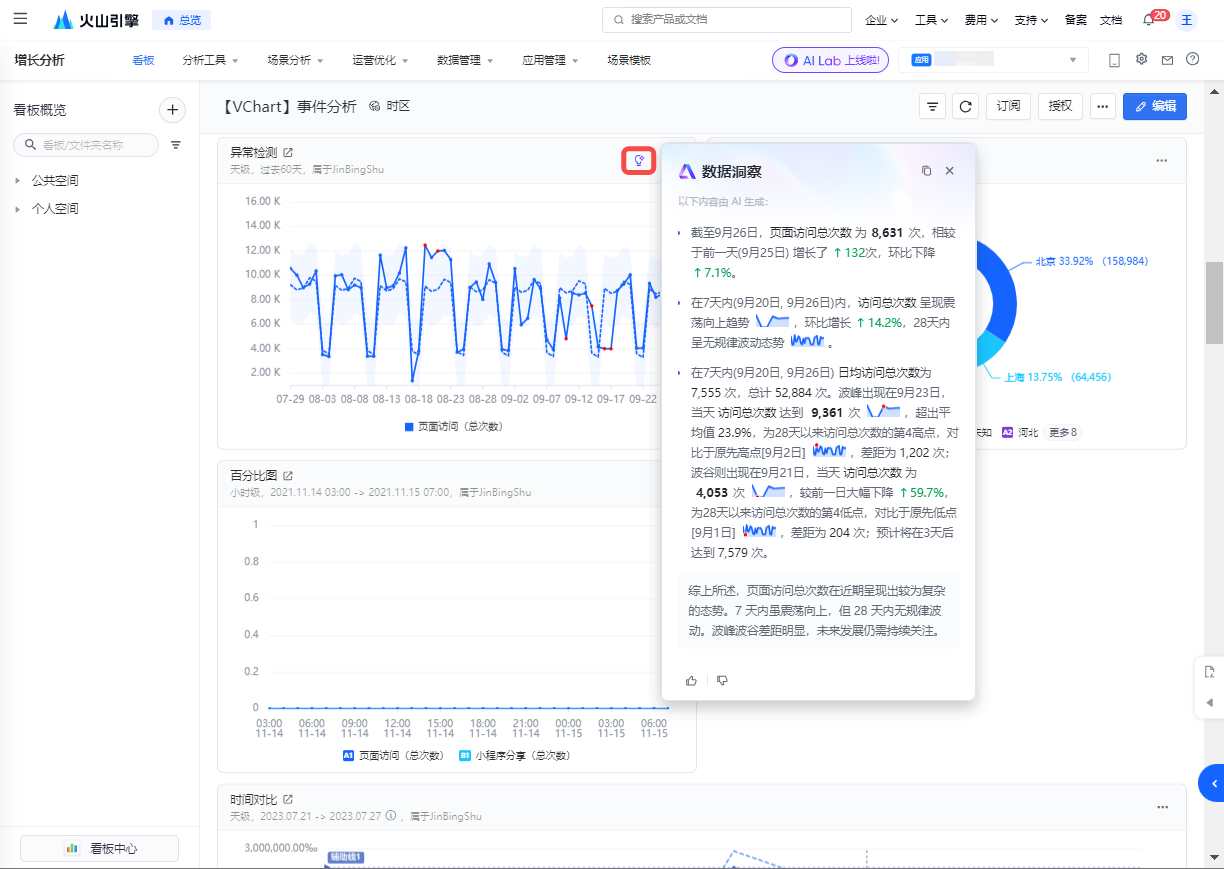Expand the 公共空间 tree node

tap(17, 181)
